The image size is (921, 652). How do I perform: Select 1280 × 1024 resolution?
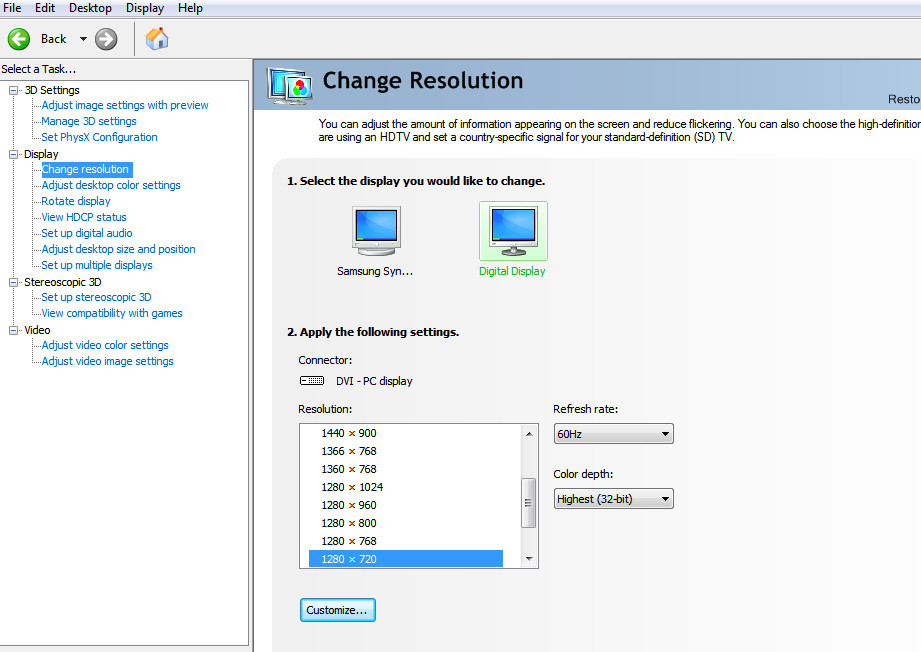click(352, 487)
